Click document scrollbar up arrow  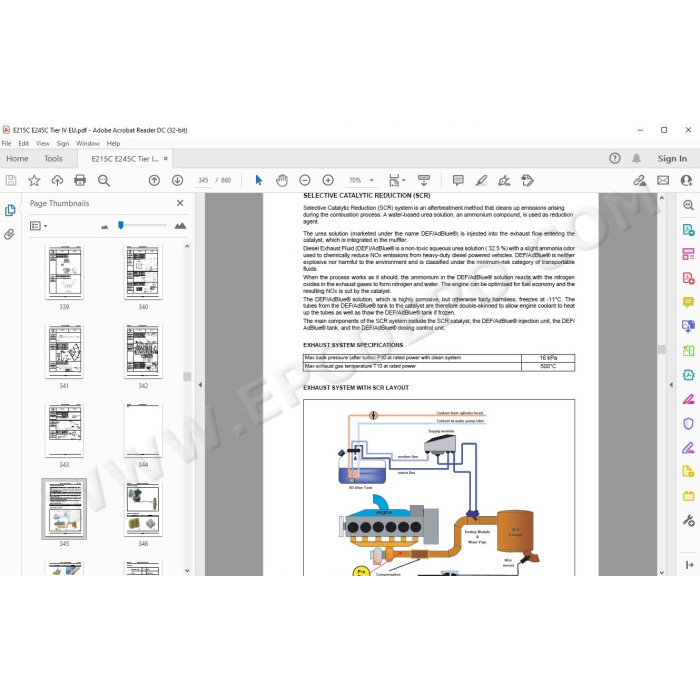pos(662,198)
